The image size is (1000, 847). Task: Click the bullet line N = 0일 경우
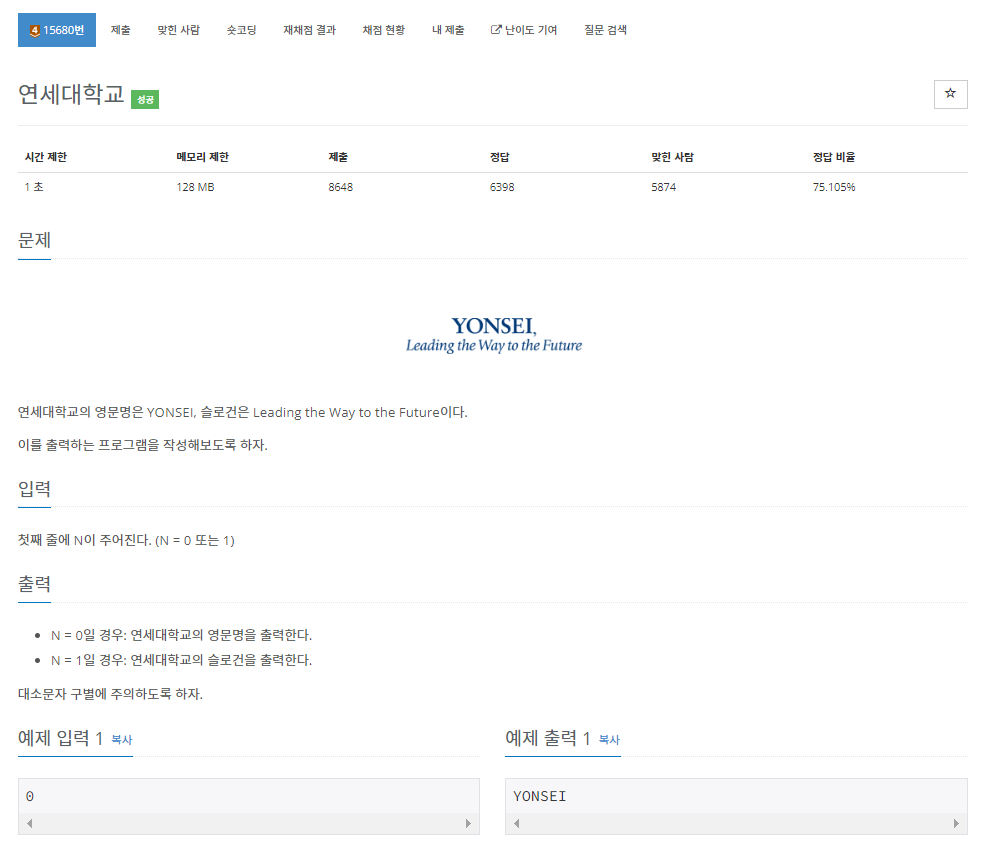[181, 635]
